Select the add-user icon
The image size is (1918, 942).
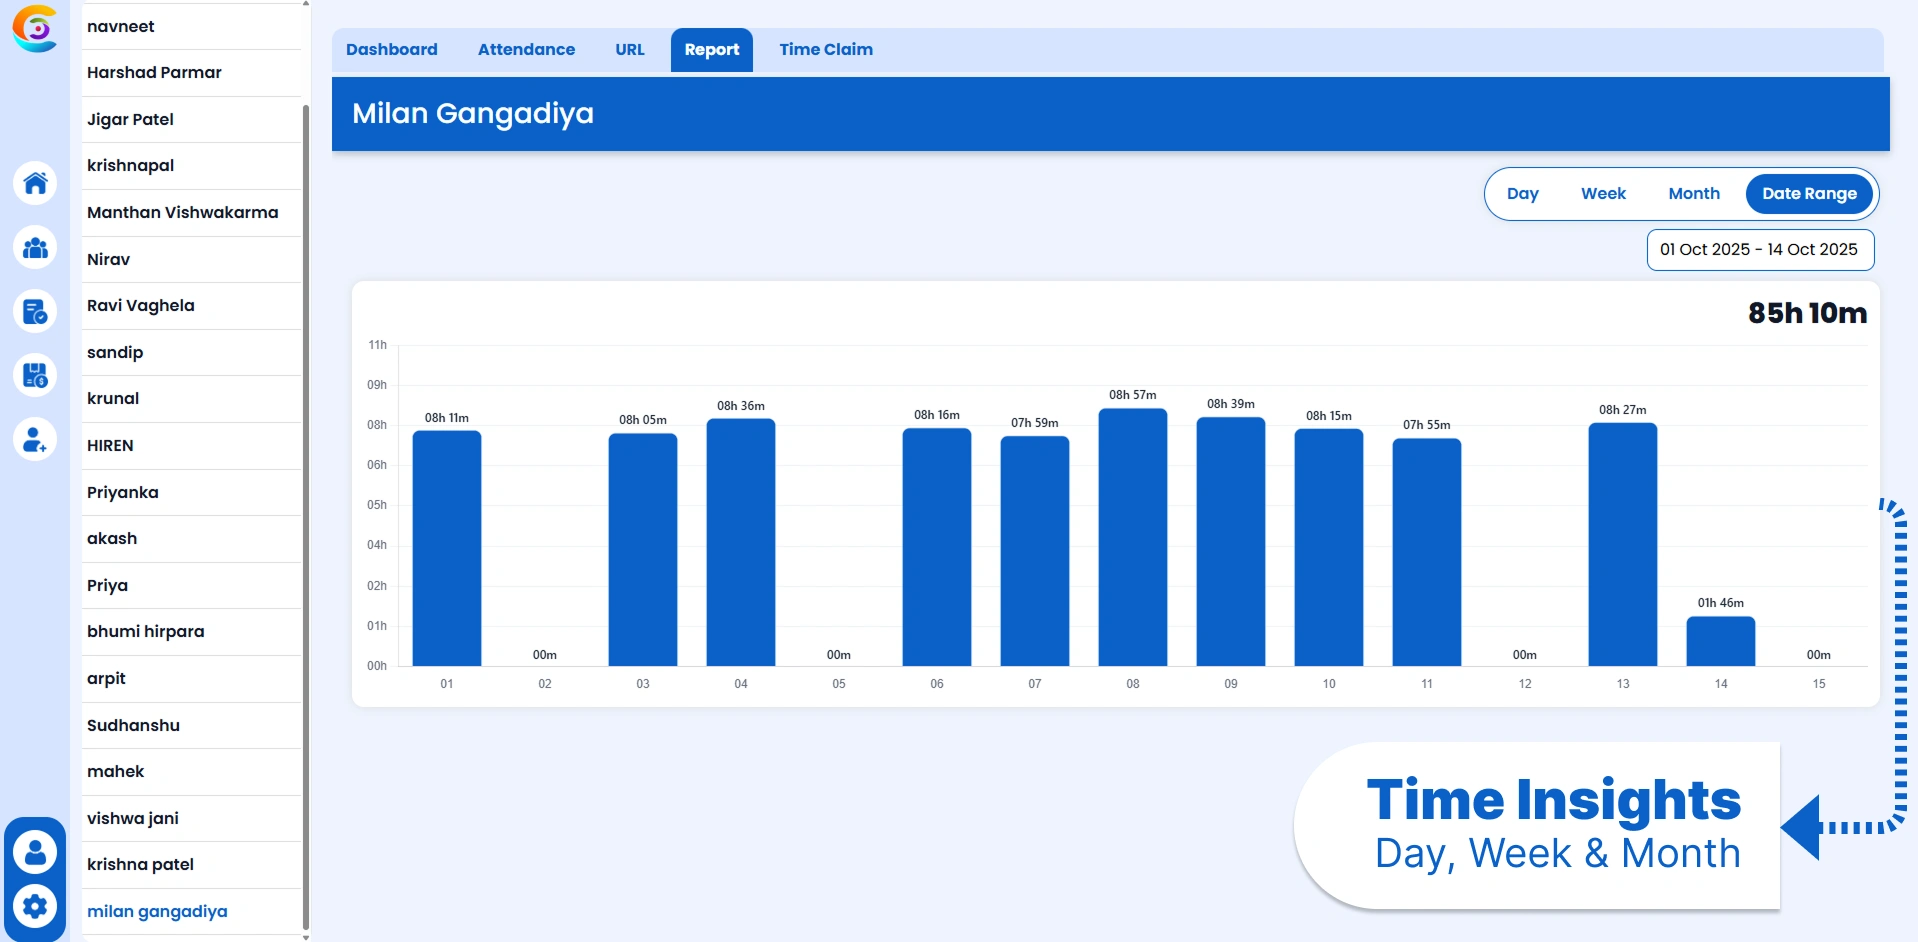tap(35, 439)
